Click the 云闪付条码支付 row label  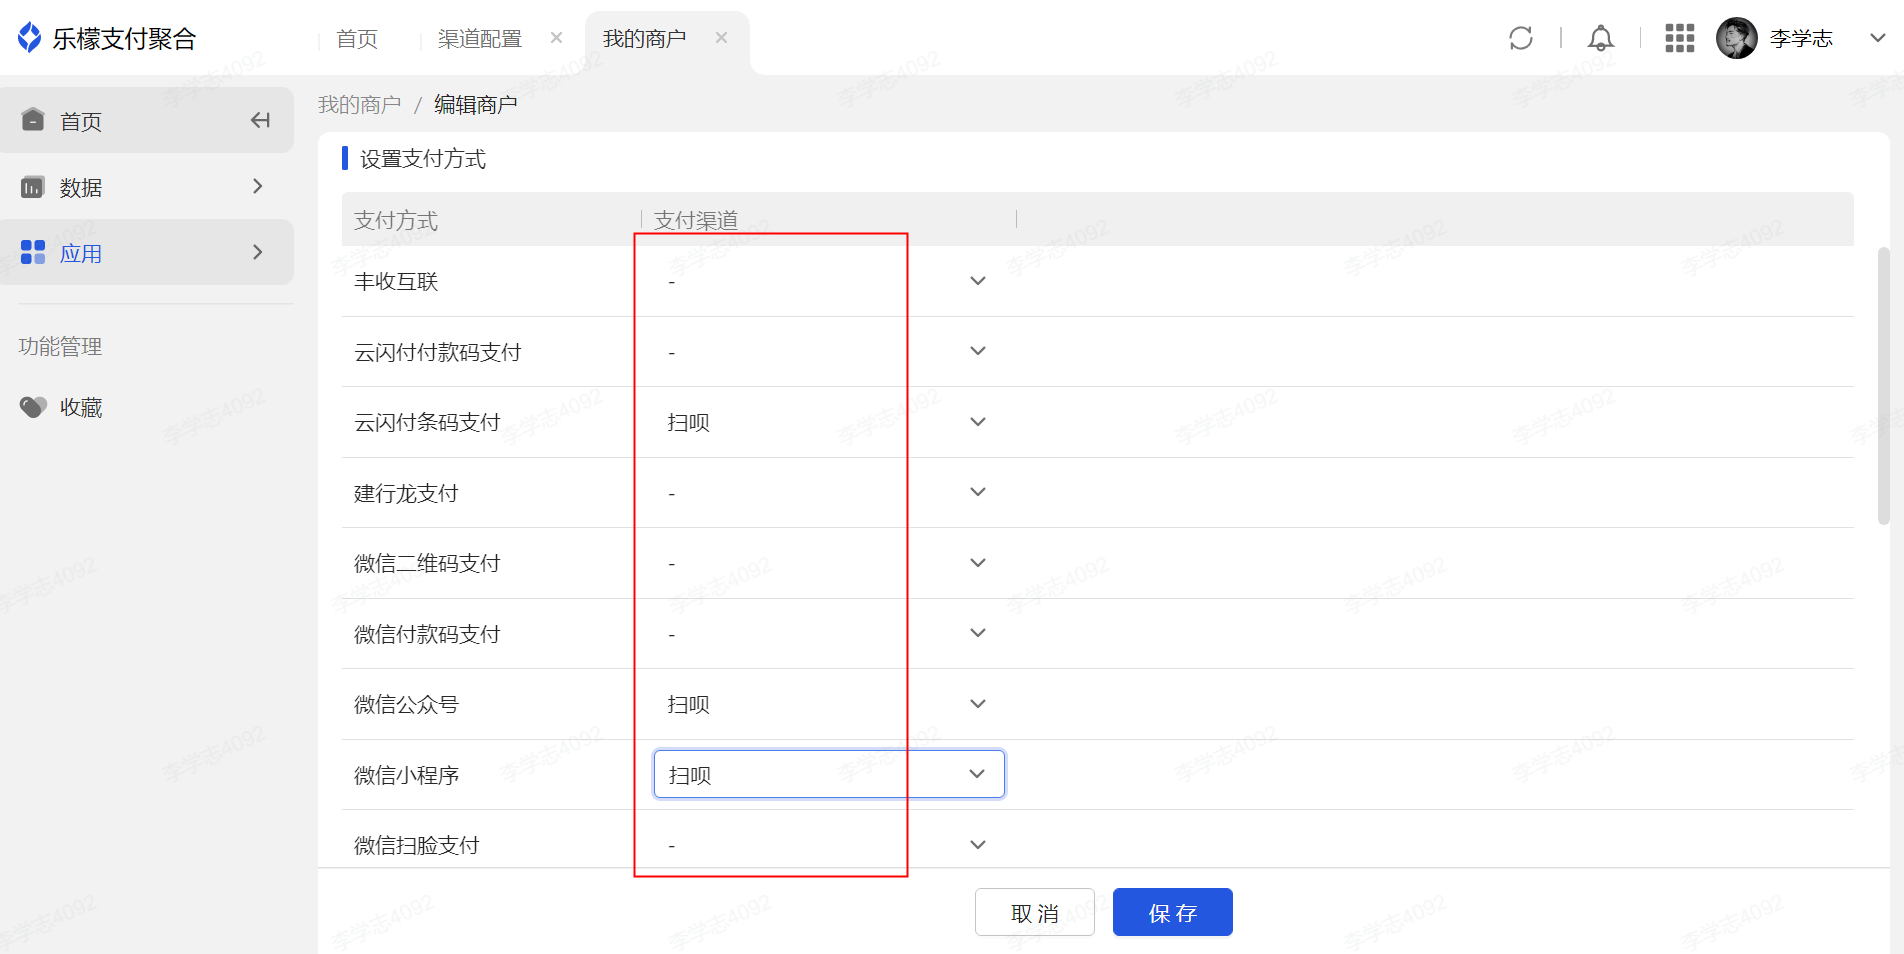coord(427,422)
